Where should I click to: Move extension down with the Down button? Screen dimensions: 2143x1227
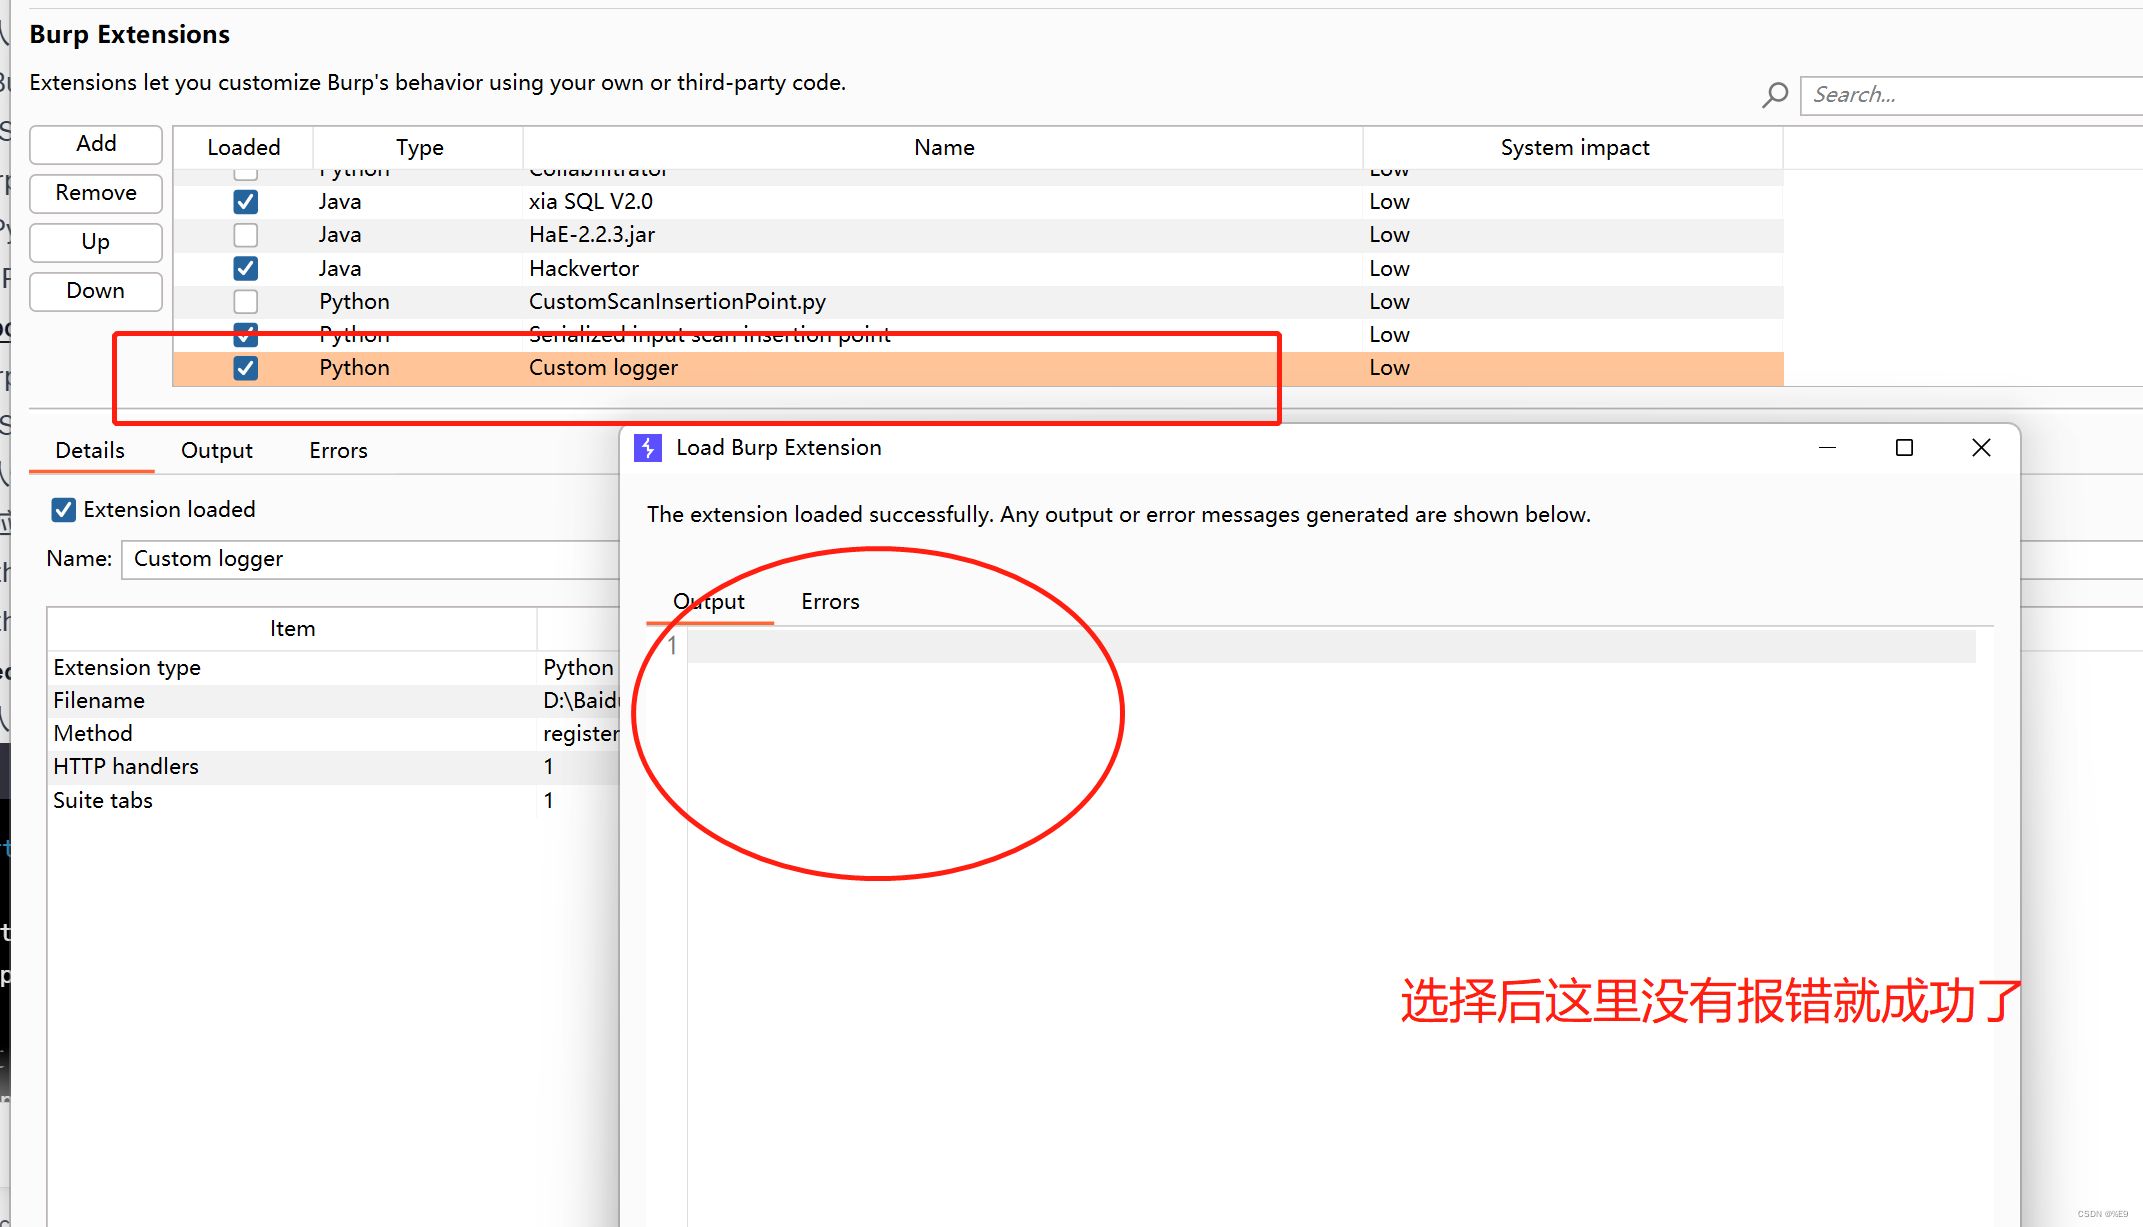click(95, 291)
